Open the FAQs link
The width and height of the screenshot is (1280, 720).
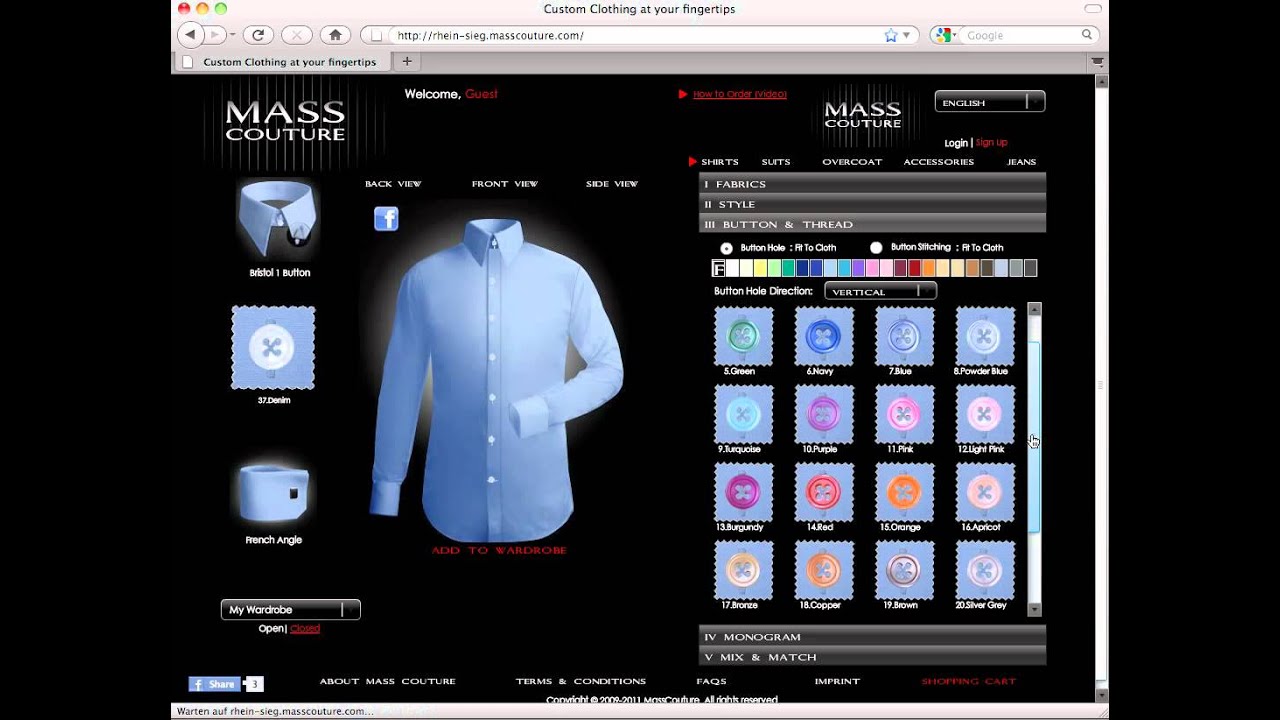coord(711,681)
